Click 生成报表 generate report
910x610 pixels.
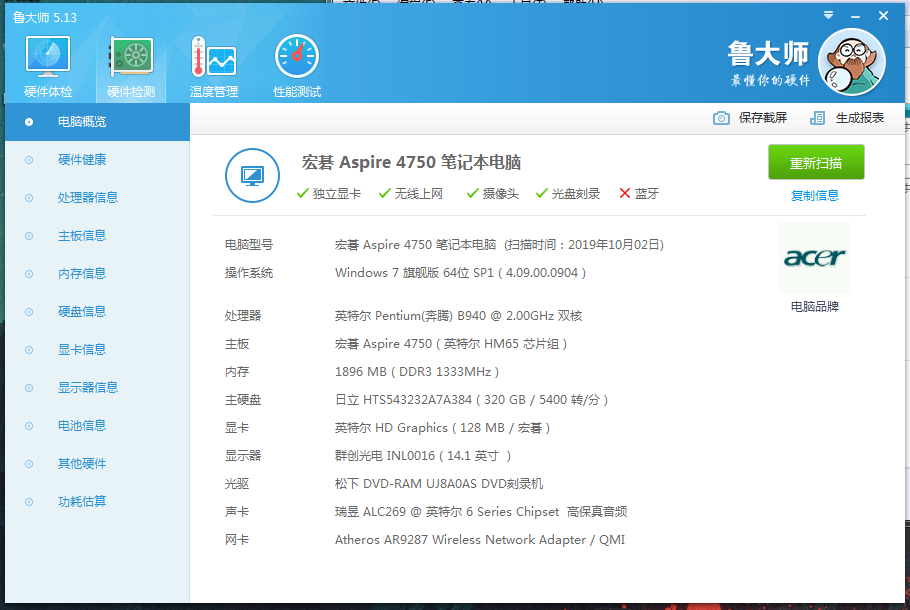point(860,118)
